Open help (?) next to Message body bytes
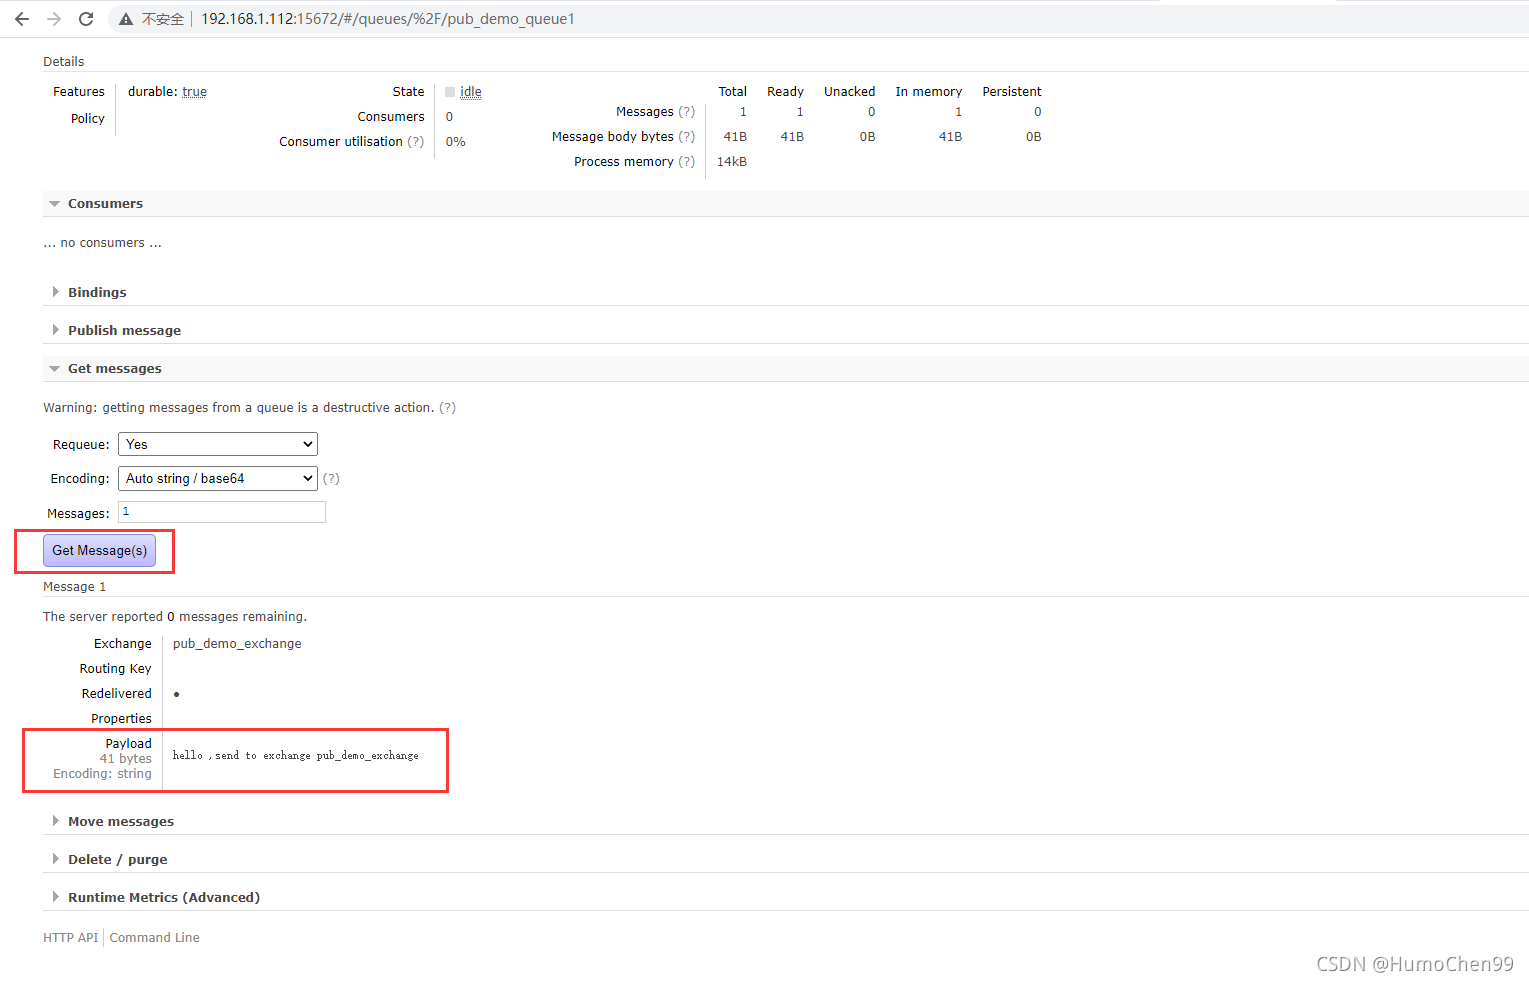The image size is (1529, 982). coord(687,137)
